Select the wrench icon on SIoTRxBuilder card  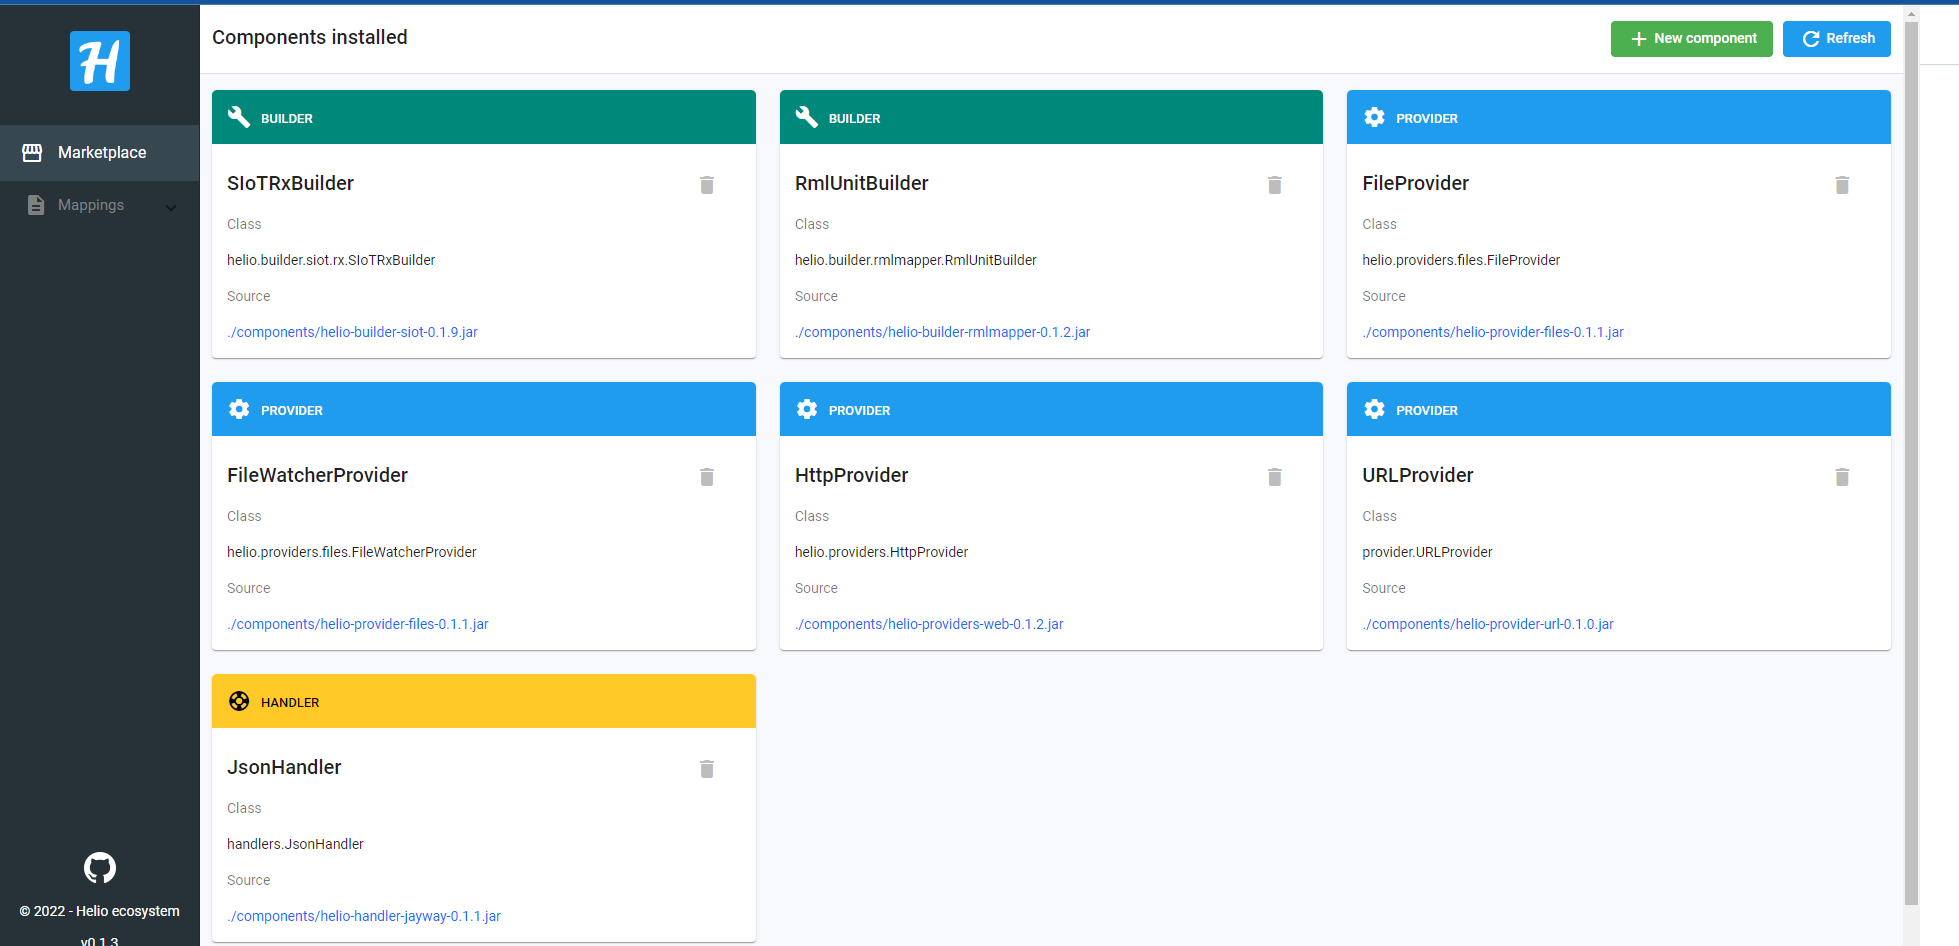point(239,117)
